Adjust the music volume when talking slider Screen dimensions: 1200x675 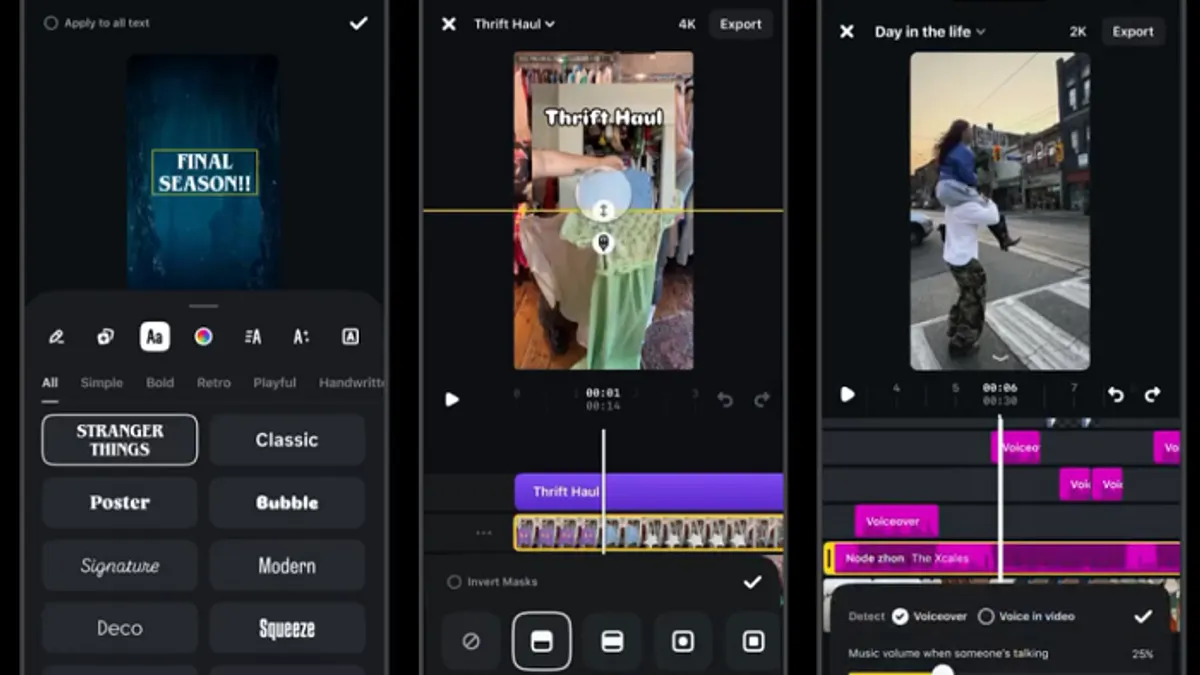(942, 669)
